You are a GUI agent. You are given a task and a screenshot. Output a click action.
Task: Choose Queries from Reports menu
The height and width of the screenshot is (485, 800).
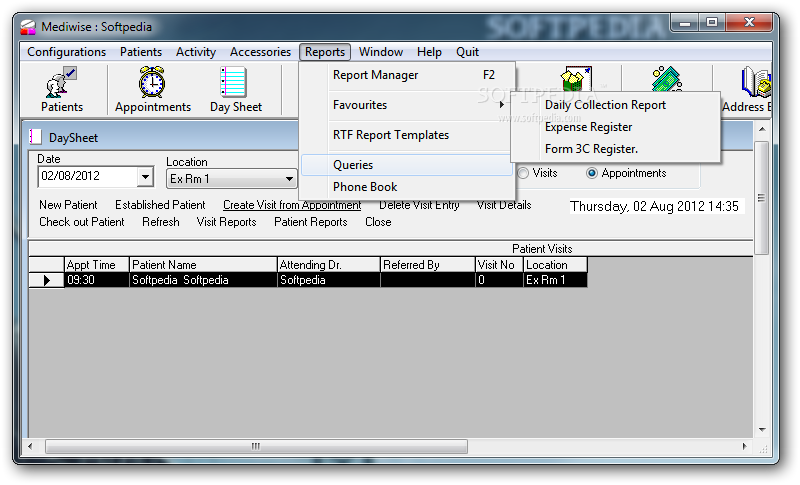coord(407,165)
